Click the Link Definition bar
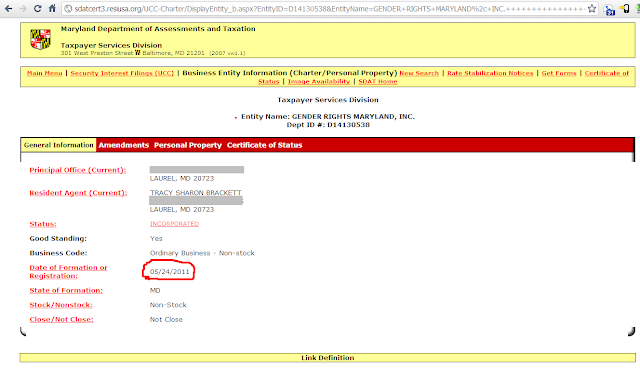The width and height of the screenshot is (640, 368). (x=328, y=358)
